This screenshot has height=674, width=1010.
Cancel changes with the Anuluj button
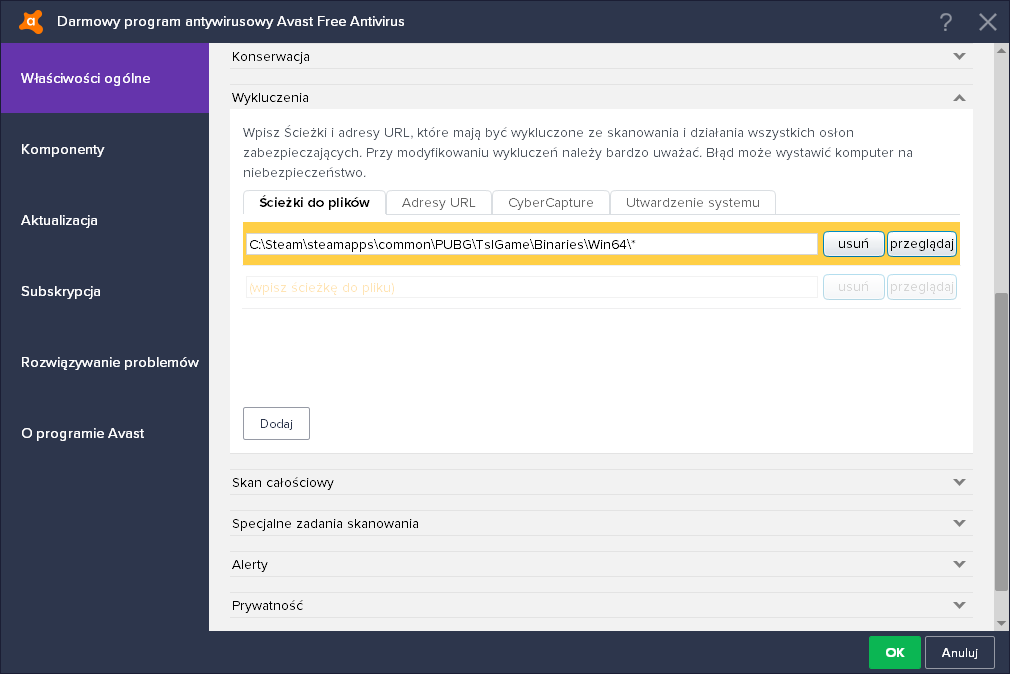click(960, 652)
